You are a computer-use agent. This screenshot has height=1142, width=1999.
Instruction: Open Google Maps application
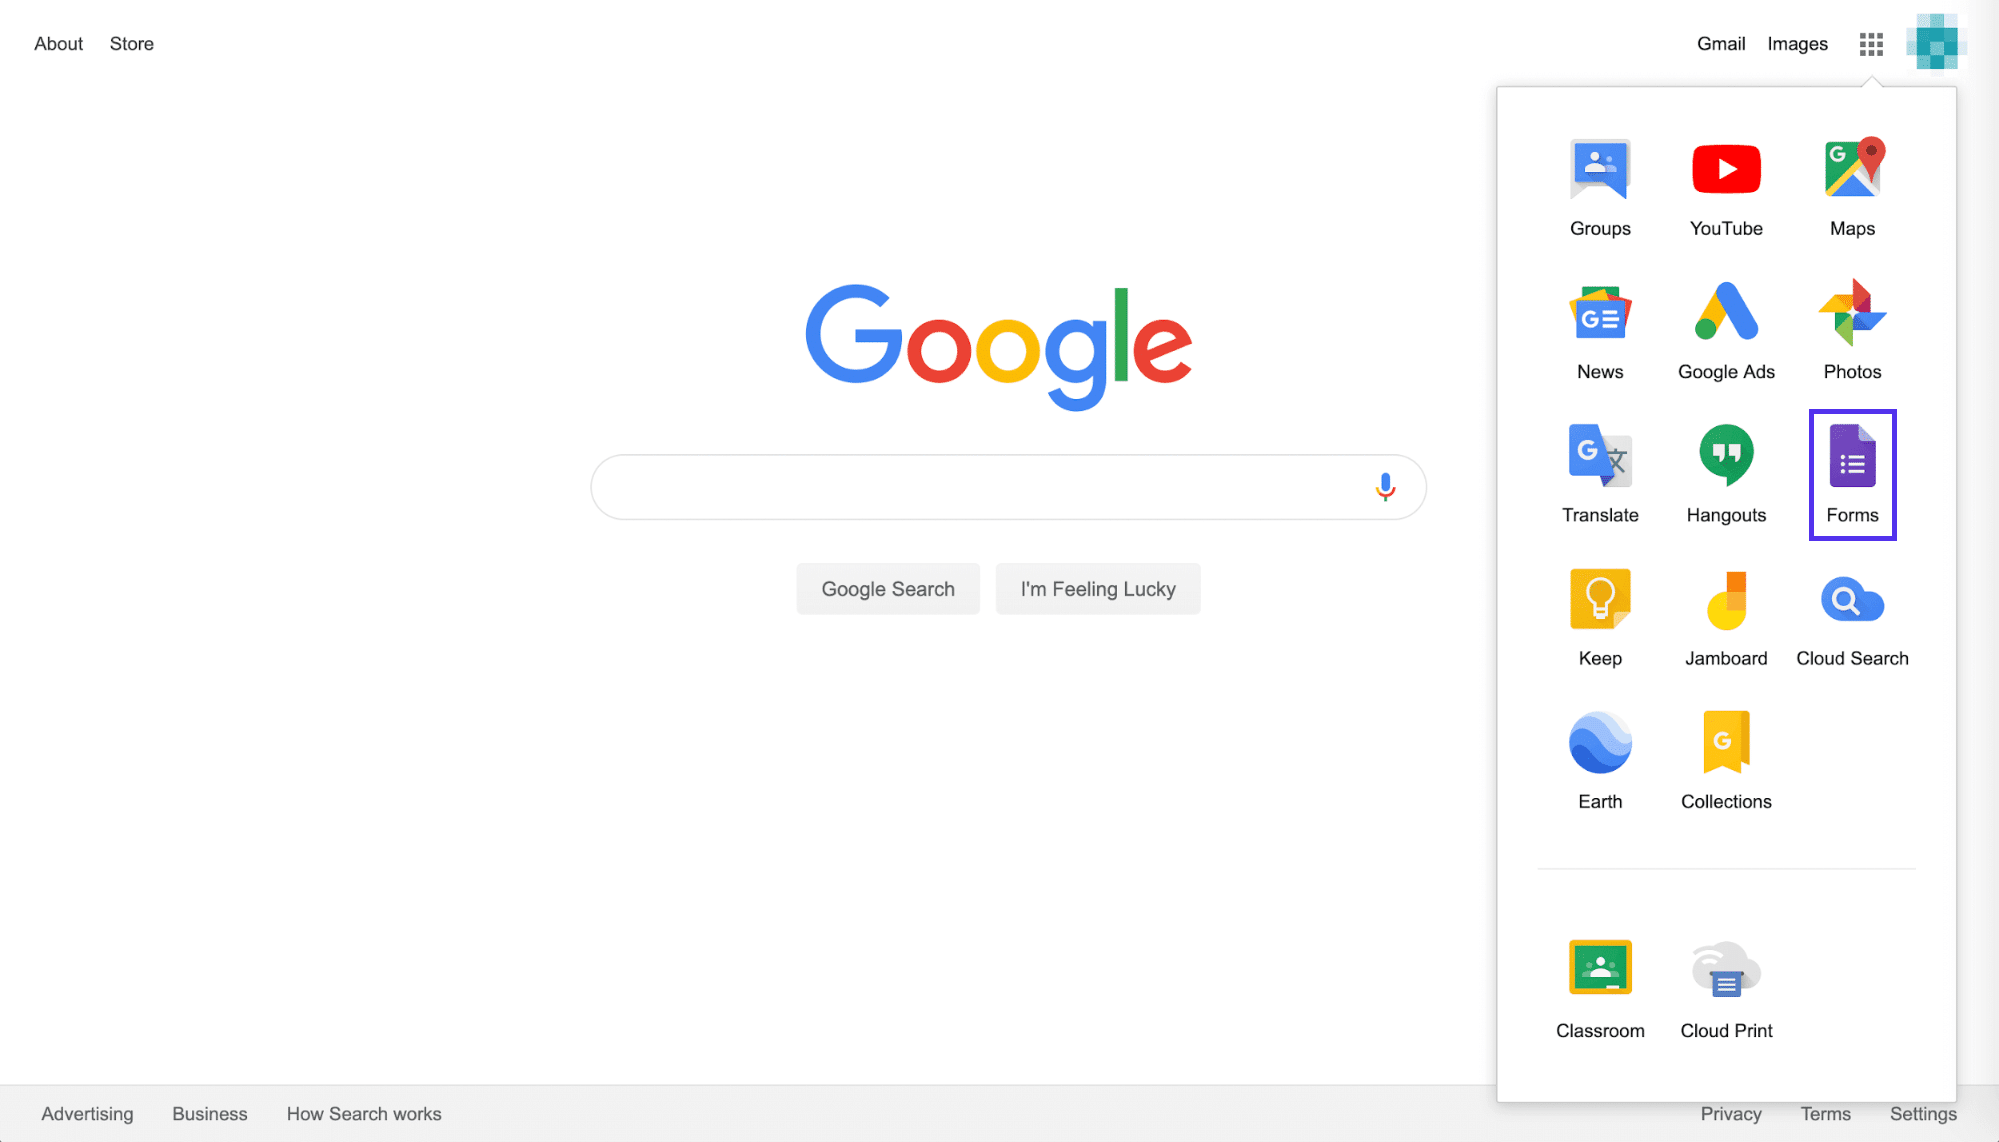click(x=1852, y=185)
